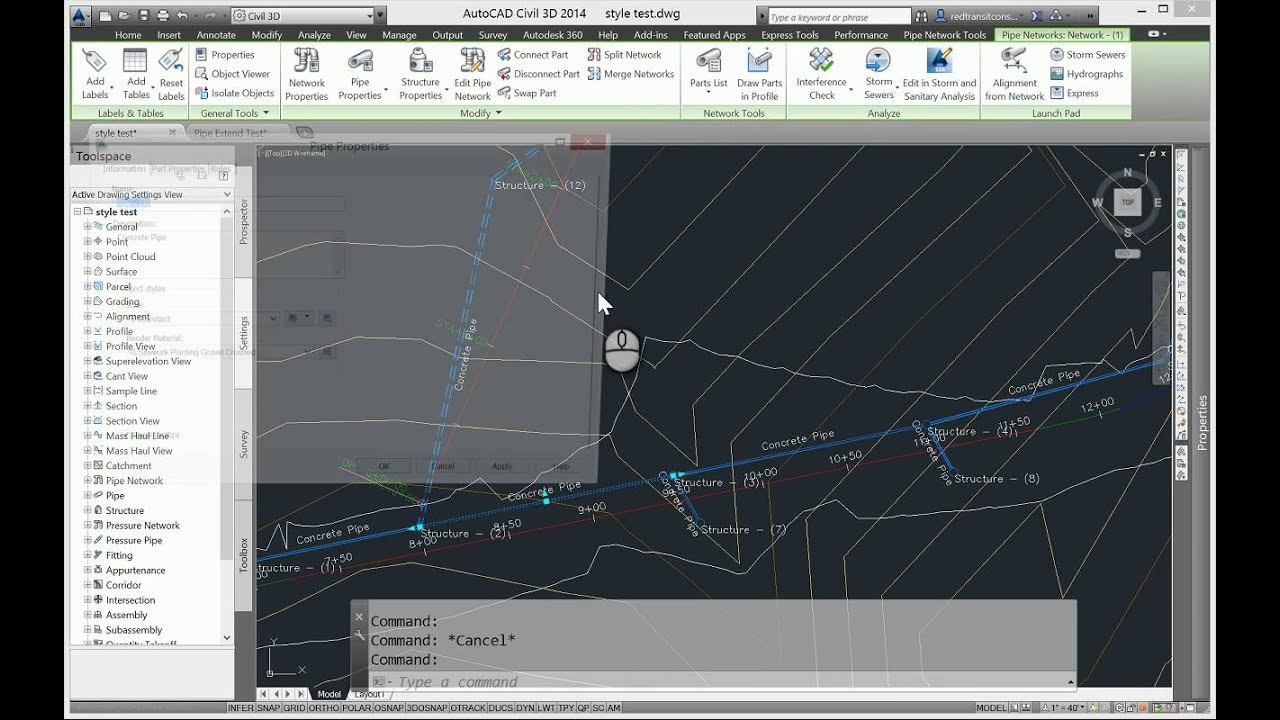Open Structure Properties in ribbon
Screen dimensions: 1280x720
click(x=421, y=73)
